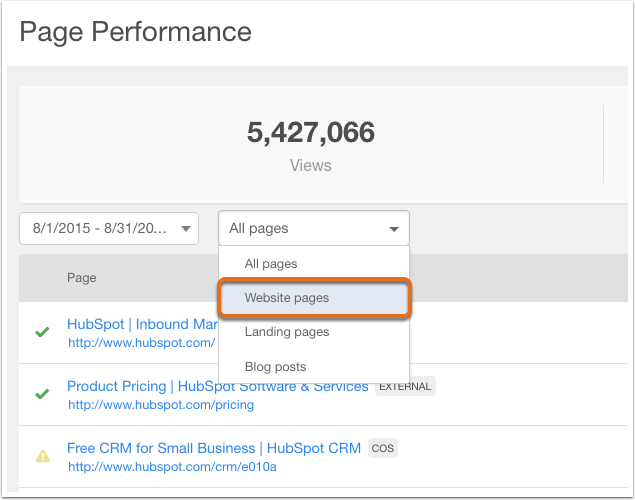Image resolution: width=635 pixels, height=500 pixels.
Task: Visit http://www.hubspot.com/crm/e010a URL link
Action: [173, 467]
